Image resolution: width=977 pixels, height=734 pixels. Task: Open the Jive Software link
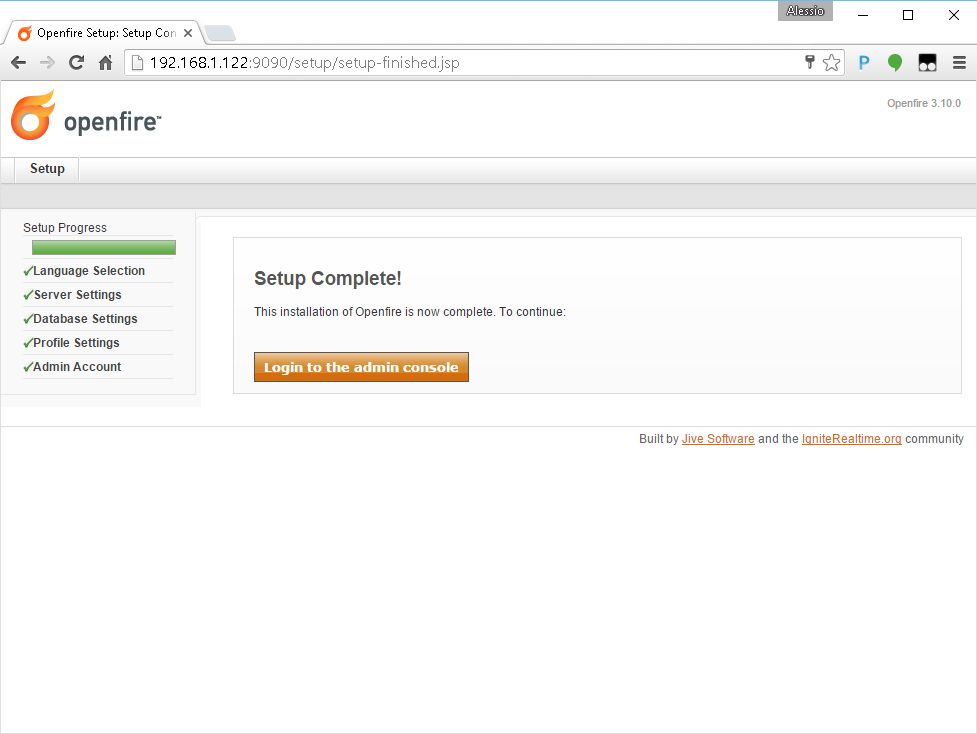[718, 439]
